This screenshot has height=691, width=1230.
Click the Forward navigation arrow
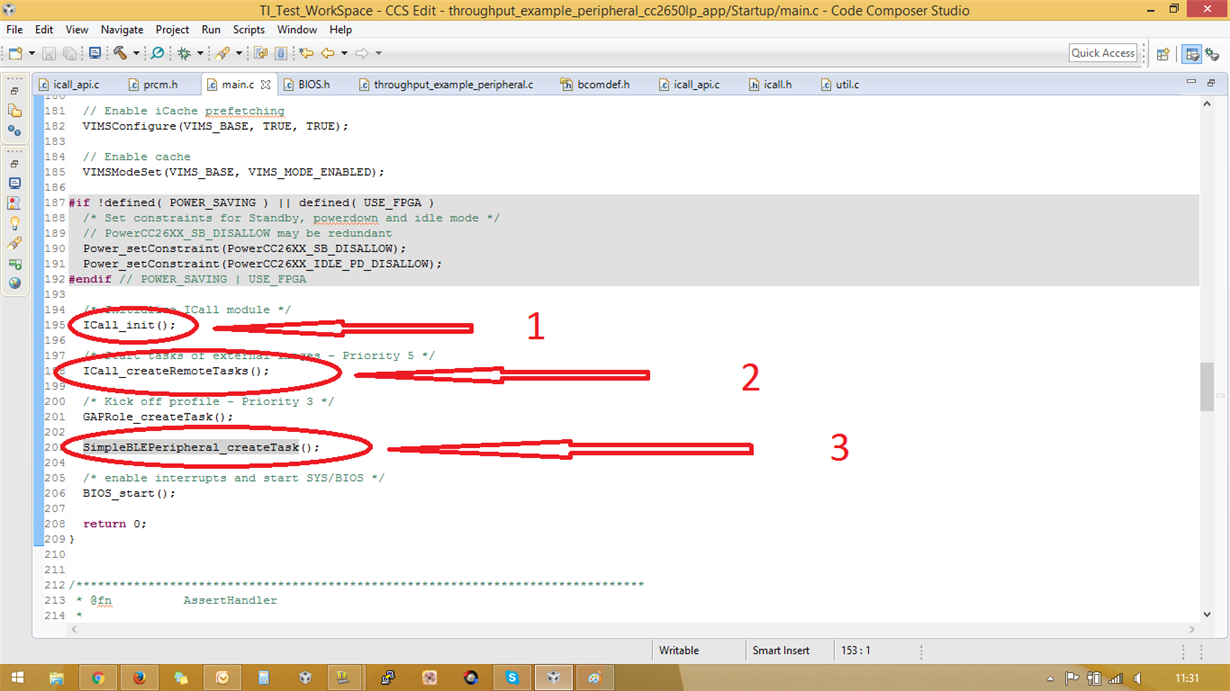click(362, 53)
